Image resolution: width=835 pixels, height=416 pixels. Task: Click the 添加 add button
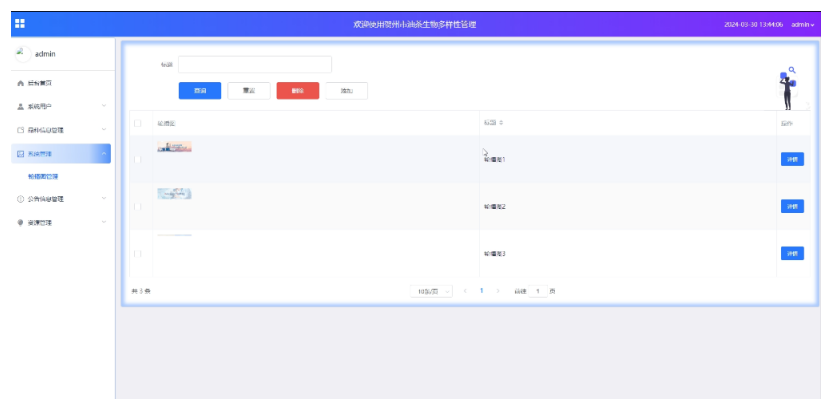coord(347,91)
